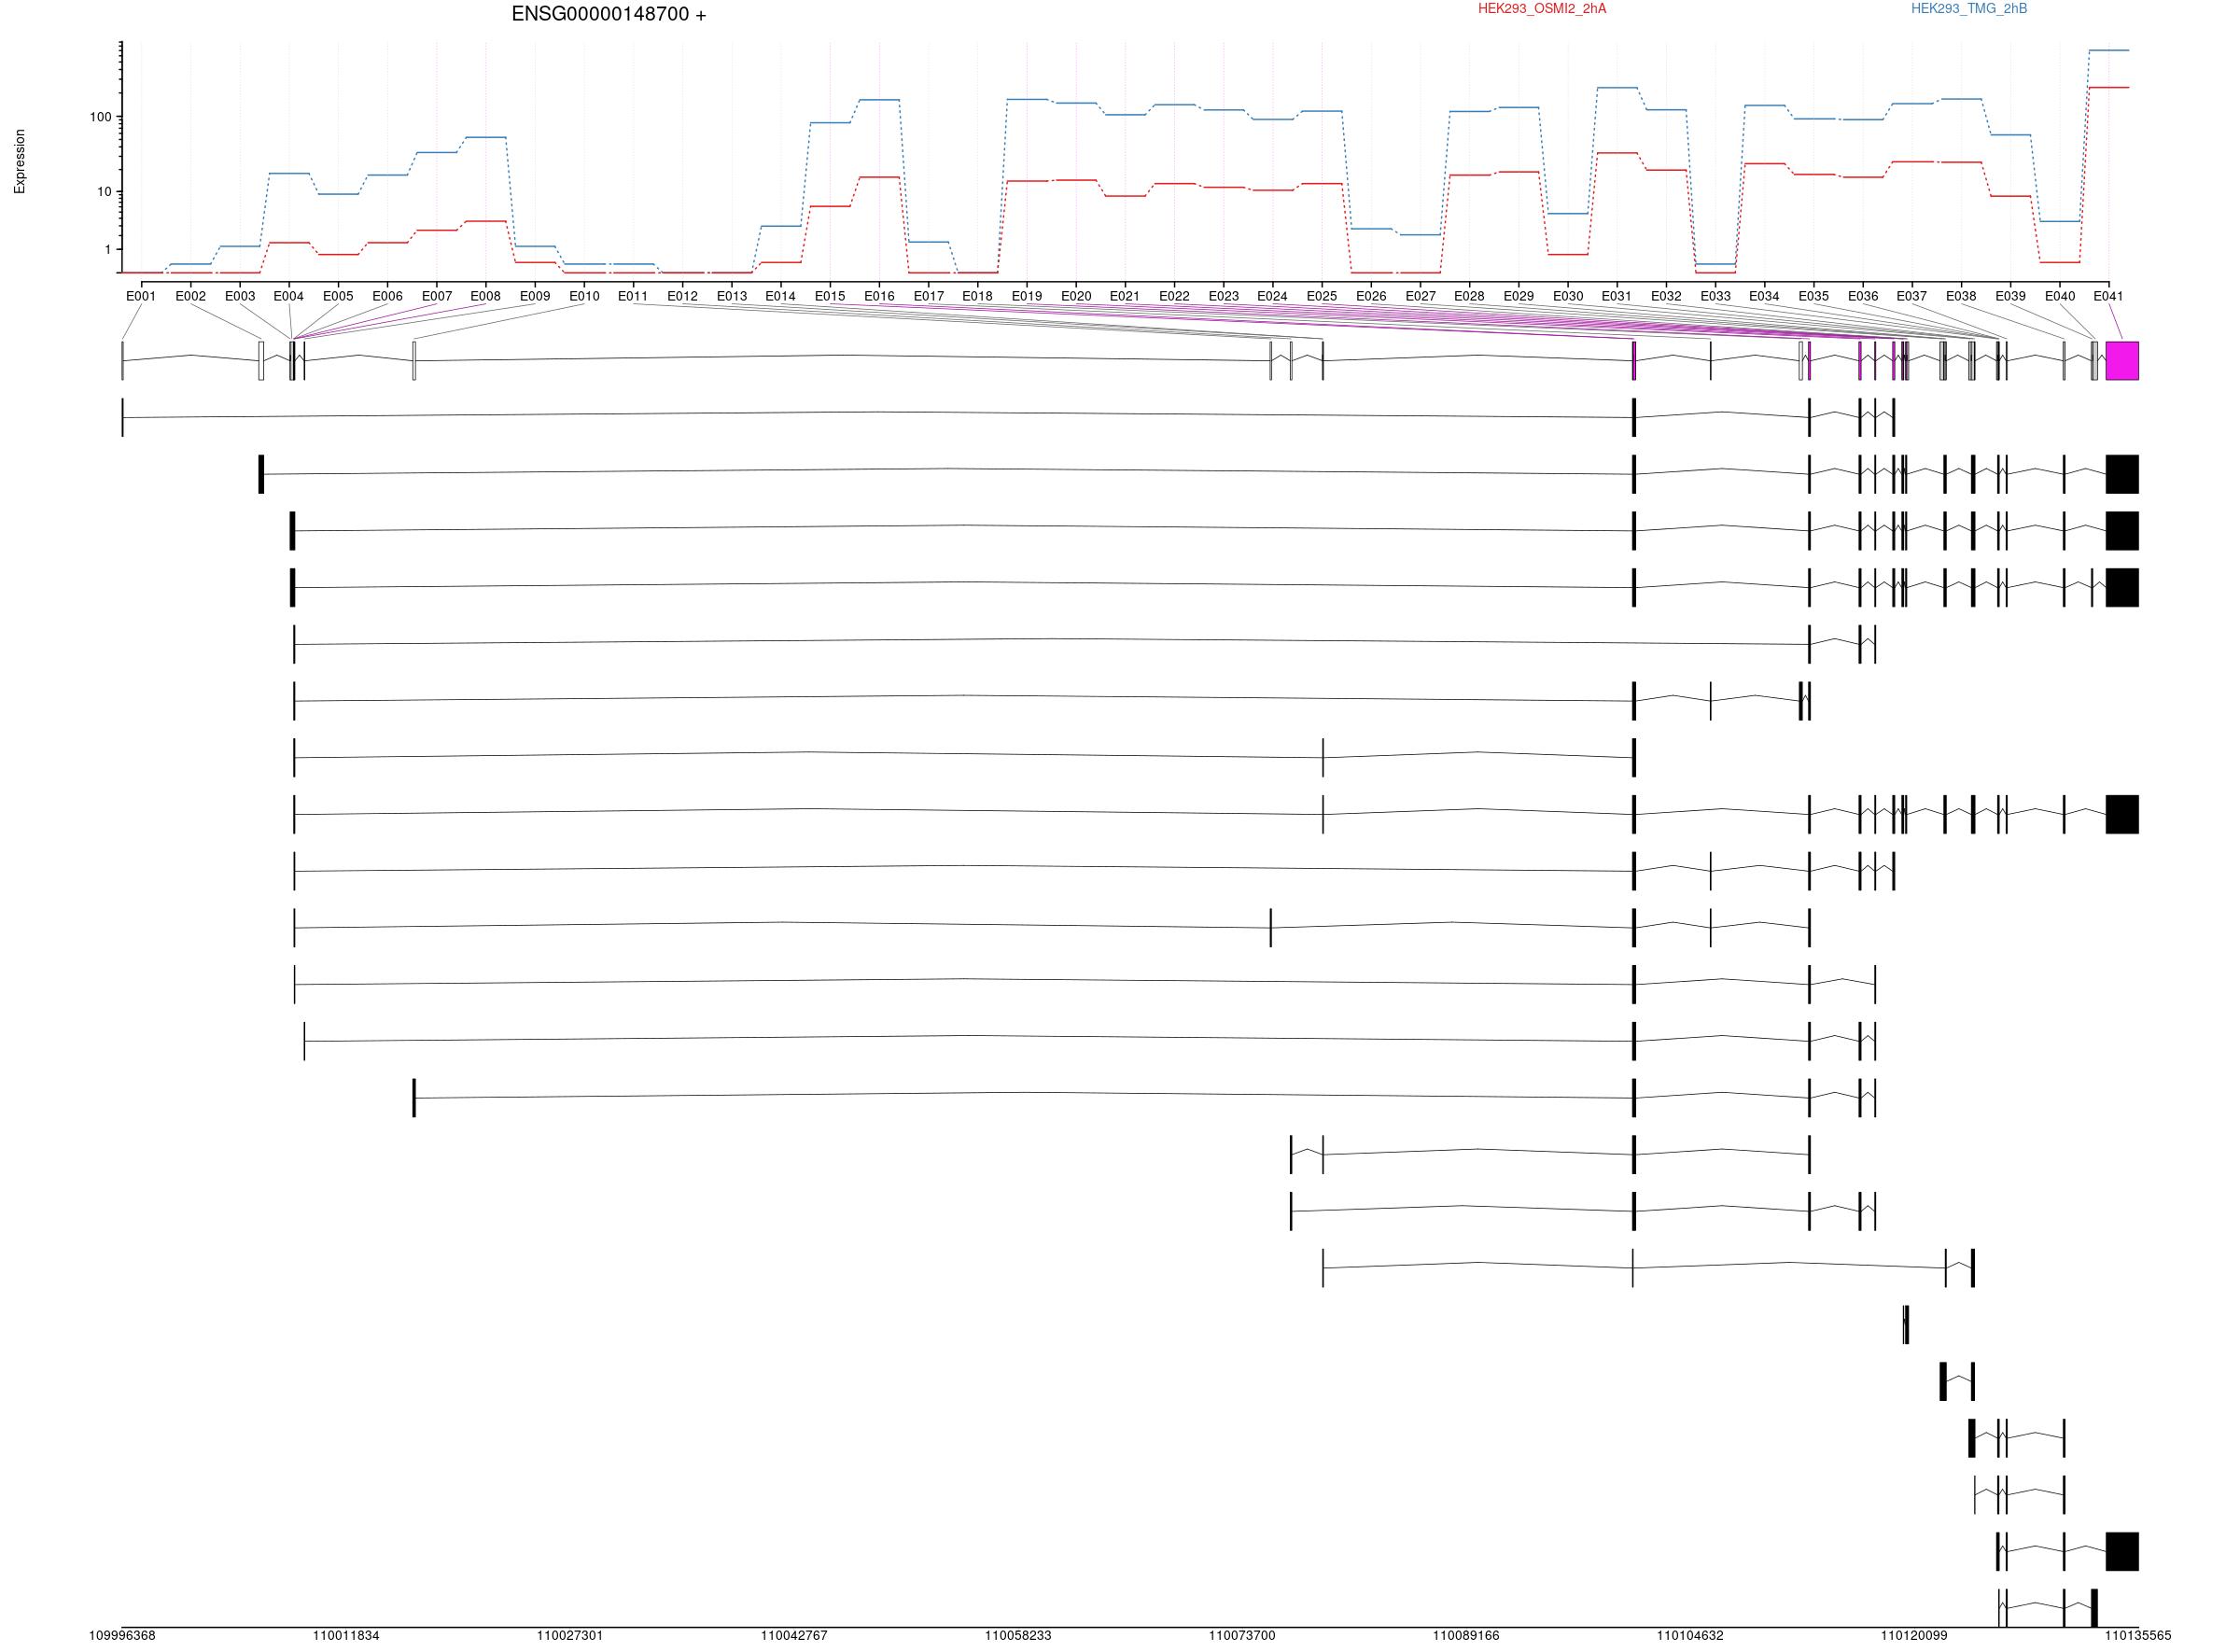Click exon label E036
2240x1652 pixels.
pos(1863,296)
